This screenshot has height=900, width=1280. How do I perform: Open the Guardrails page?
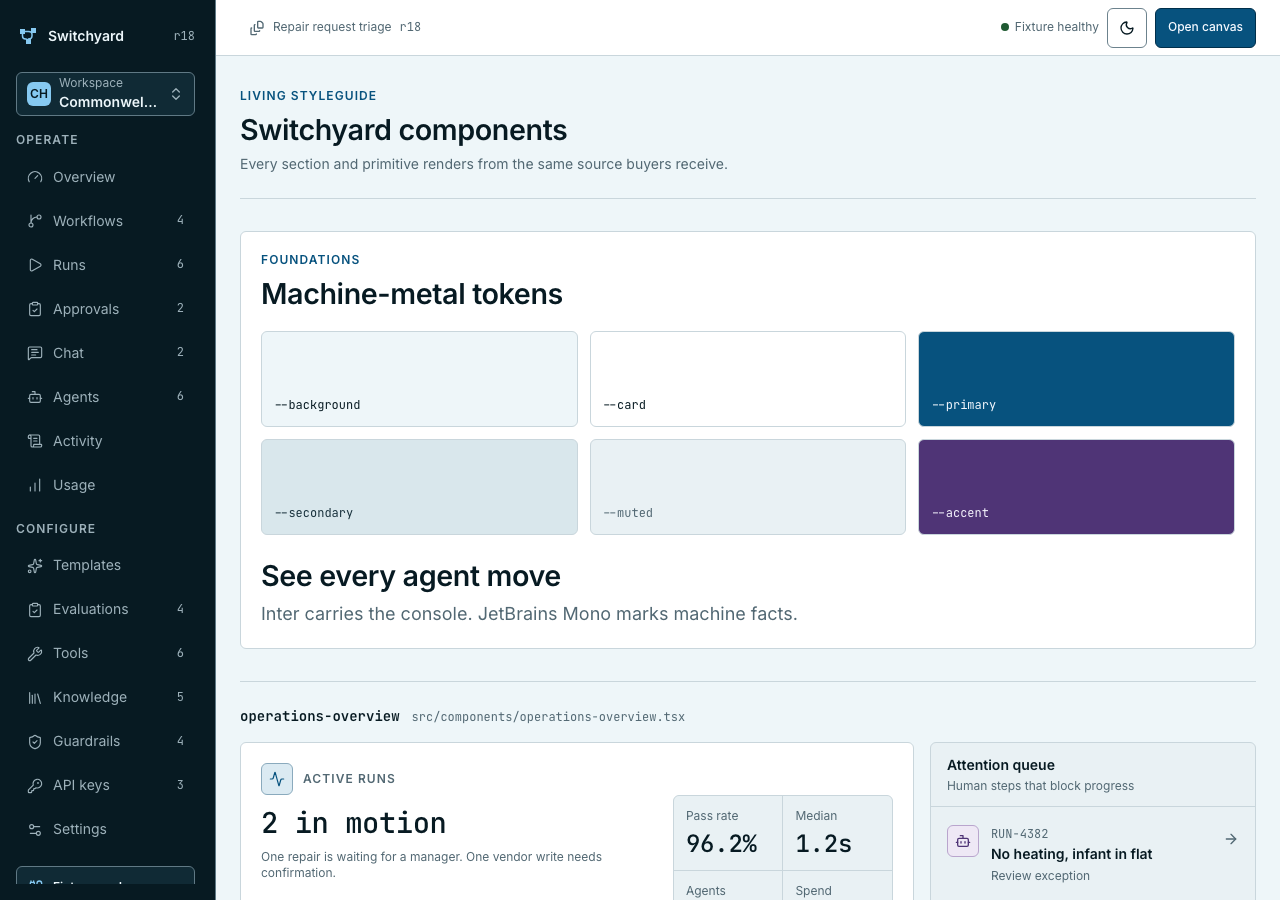point(105,741)
